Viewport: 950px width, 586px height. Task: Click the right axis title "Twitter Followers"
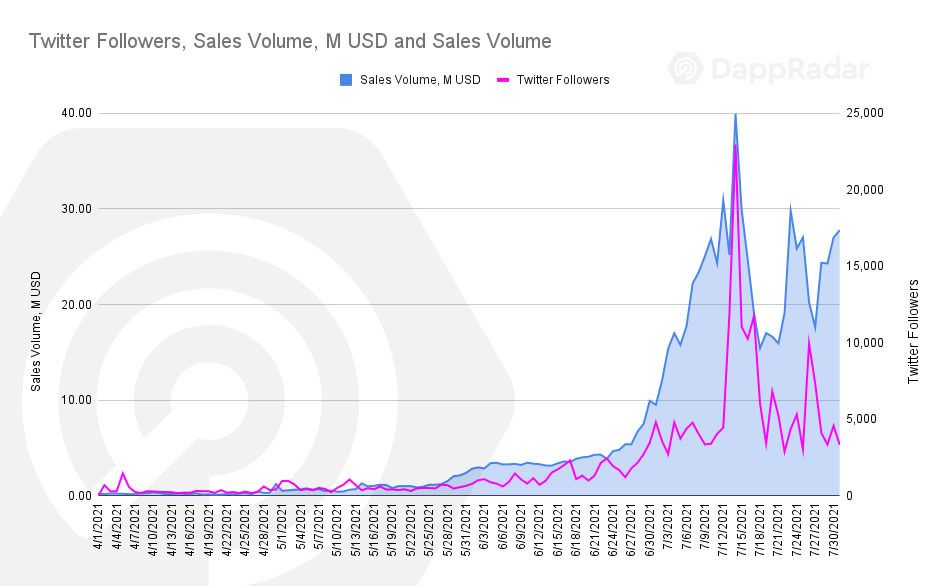click(912, 332)
